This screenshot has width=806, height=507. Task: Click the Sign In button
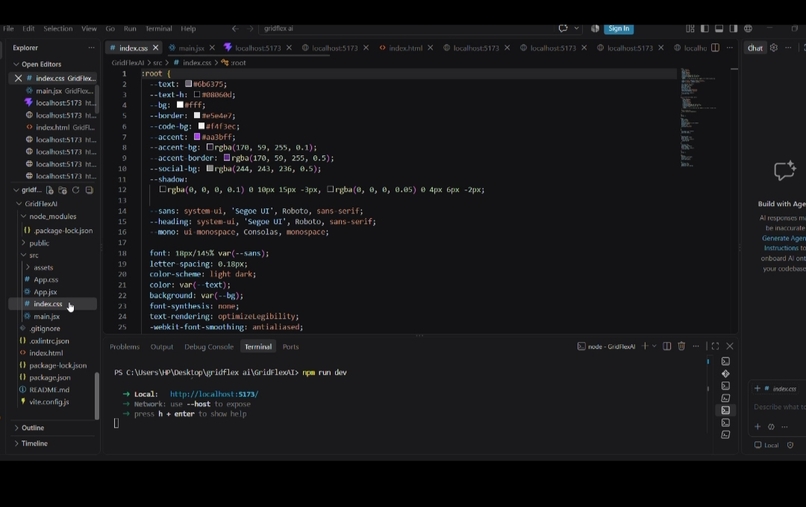click(619, 29)
